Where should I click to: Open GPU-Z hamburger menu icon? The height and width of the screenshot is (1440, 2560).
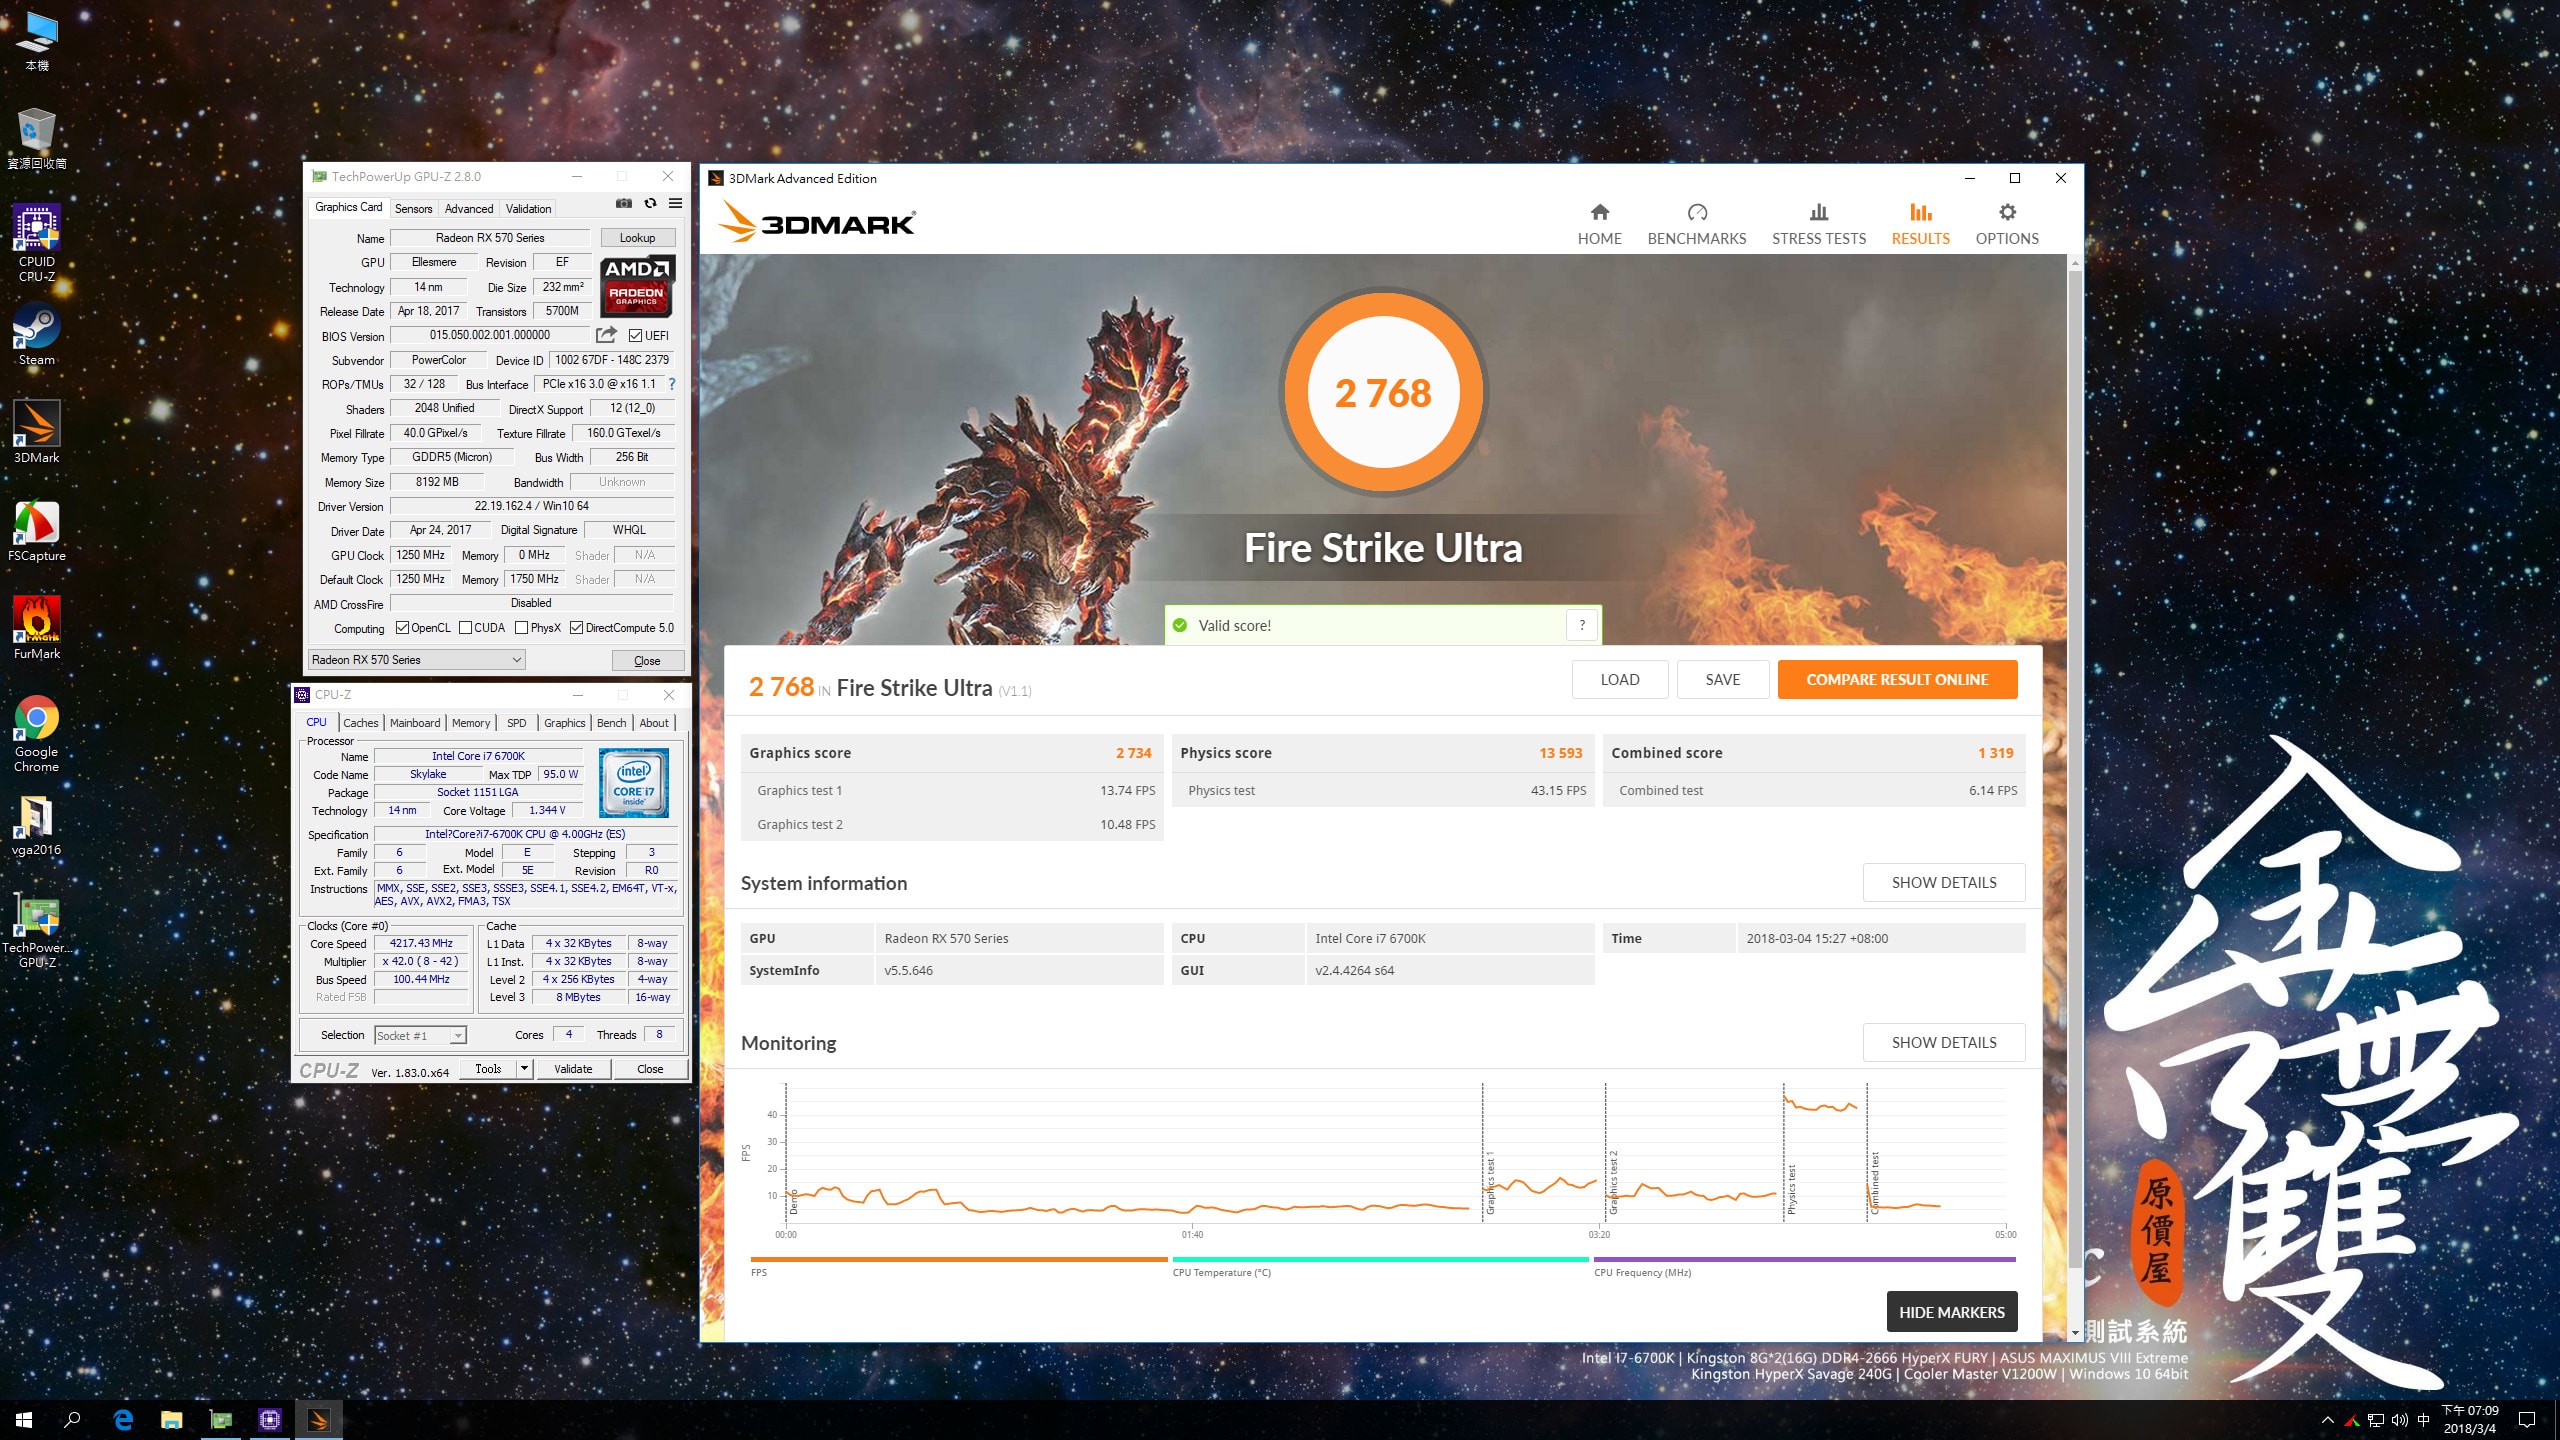676,203
